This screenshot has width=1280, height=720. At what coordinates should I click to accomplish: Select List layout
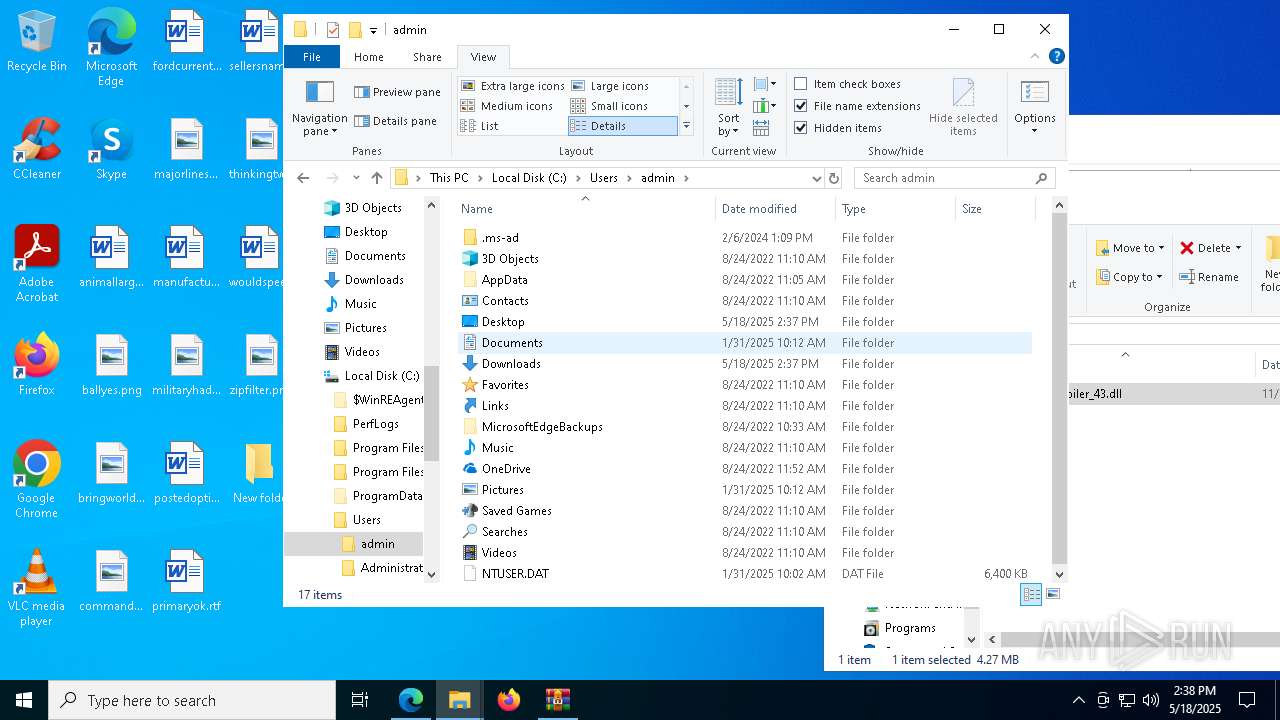point(480,126)
